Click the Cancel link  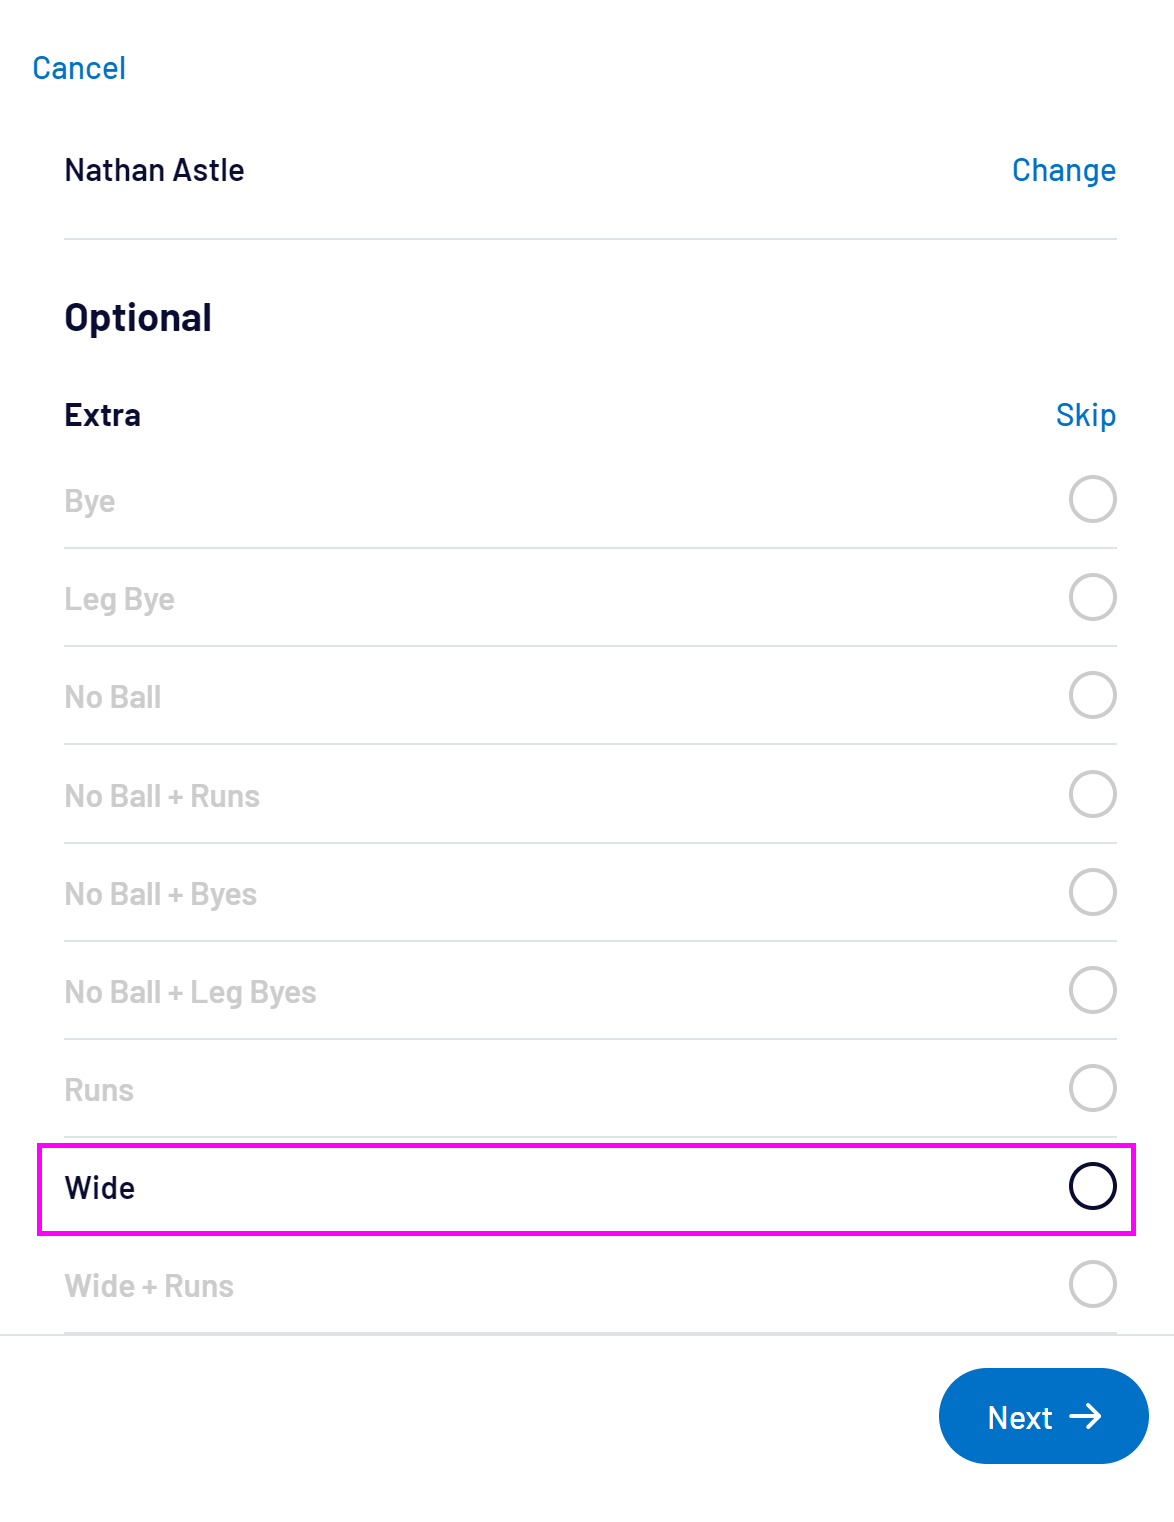[x=79, y=68]
